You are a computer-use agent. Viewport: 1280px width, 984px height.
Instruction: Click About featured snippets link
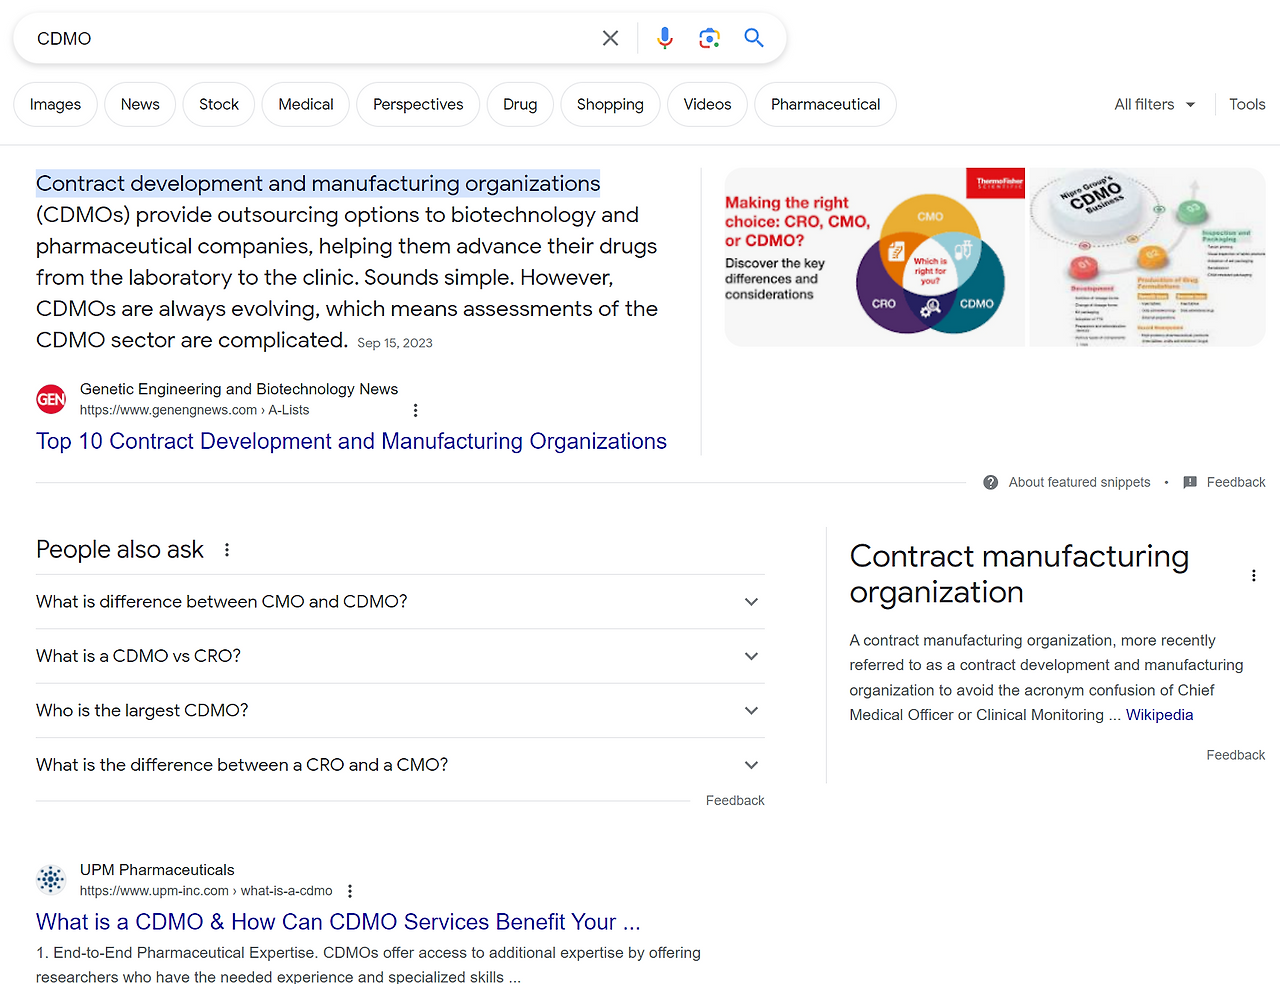(x=1079, y=482)
